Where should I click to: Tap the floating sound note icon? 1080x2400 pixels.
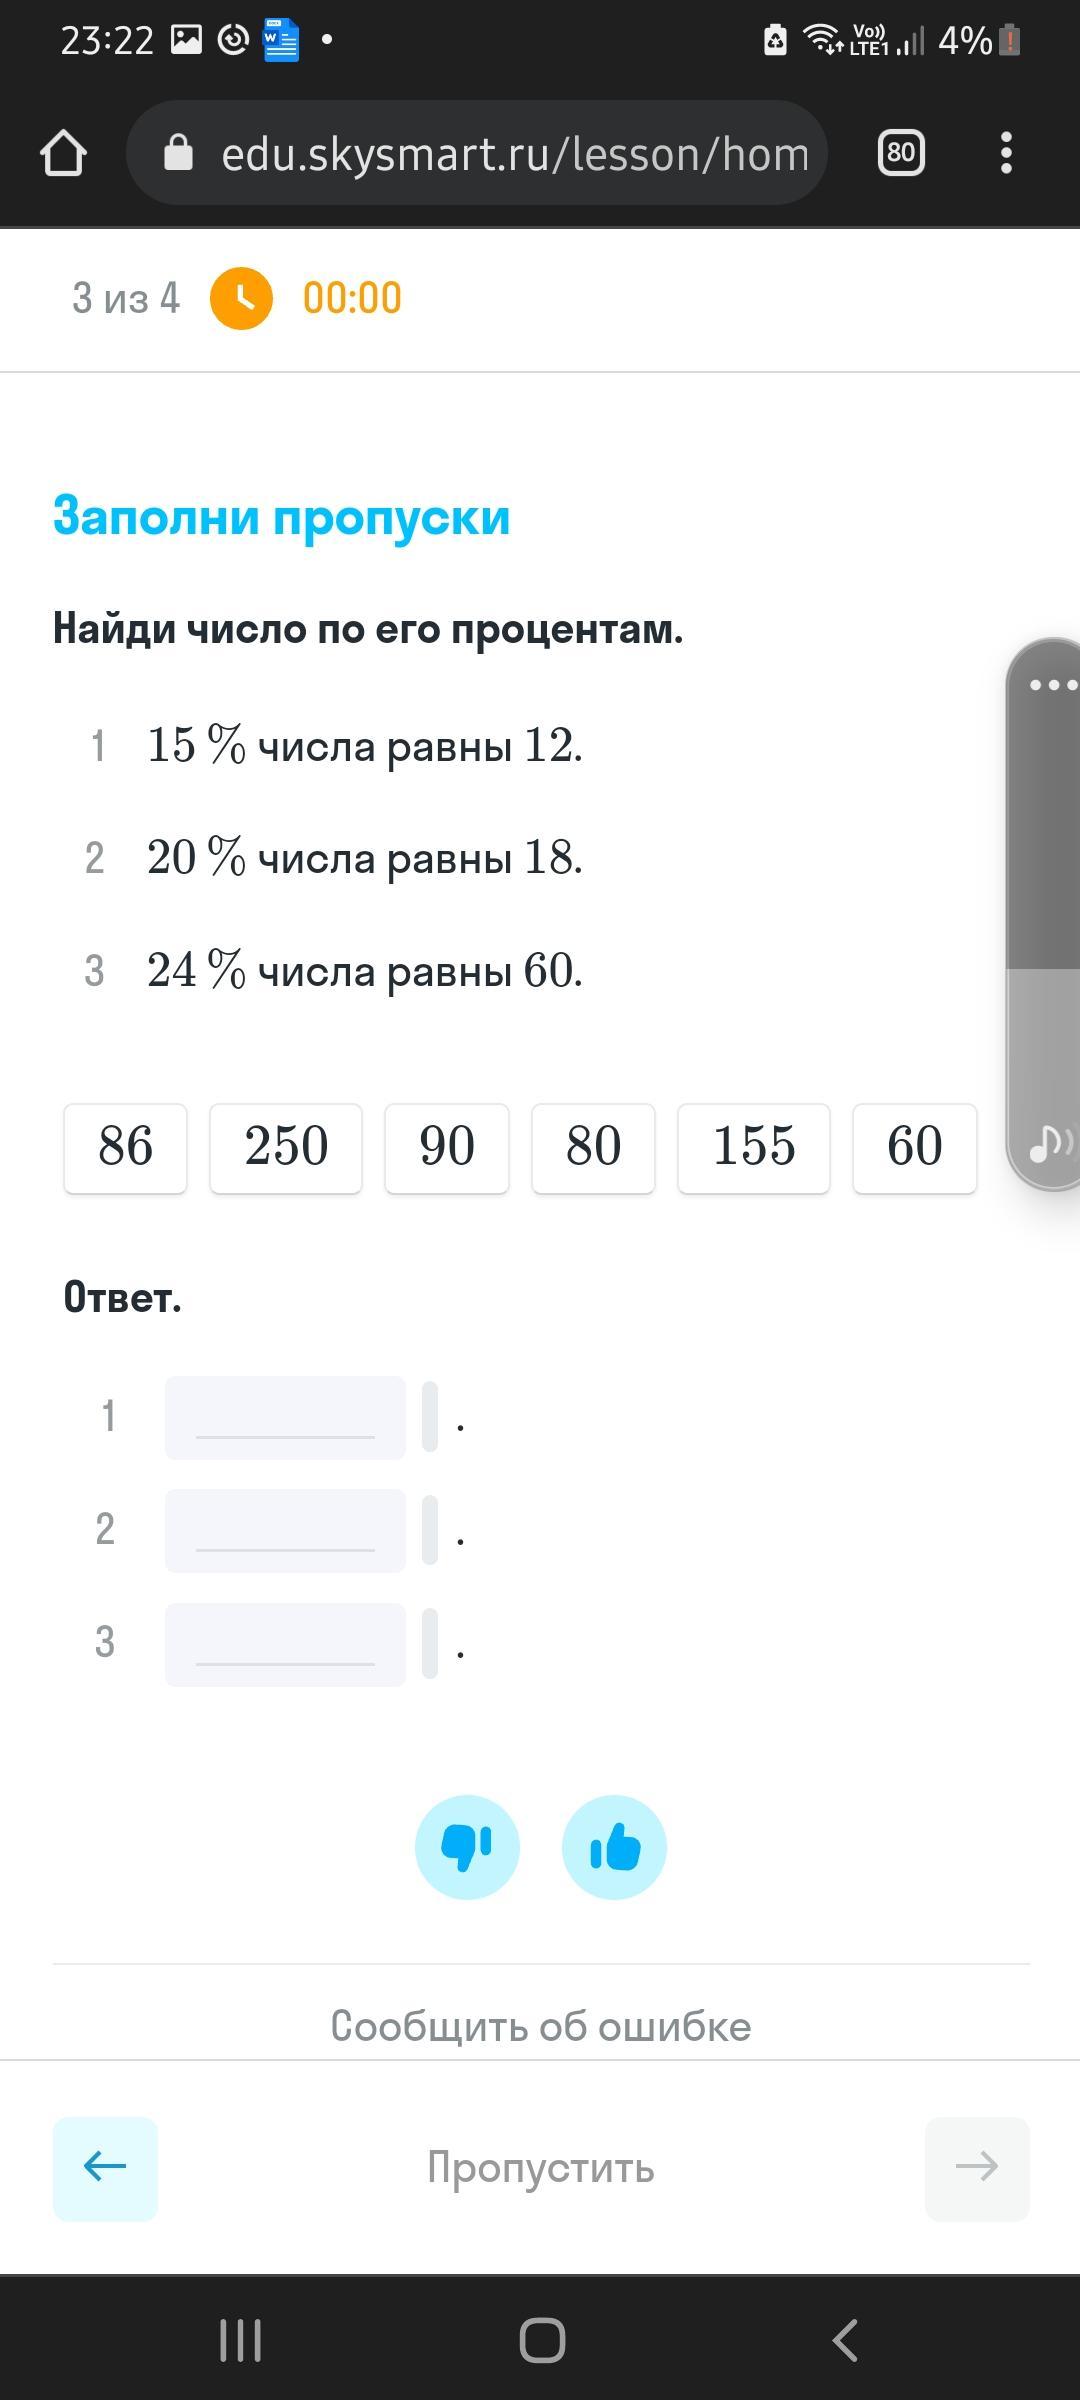pyautogui.click(x=1048, y=1141)
